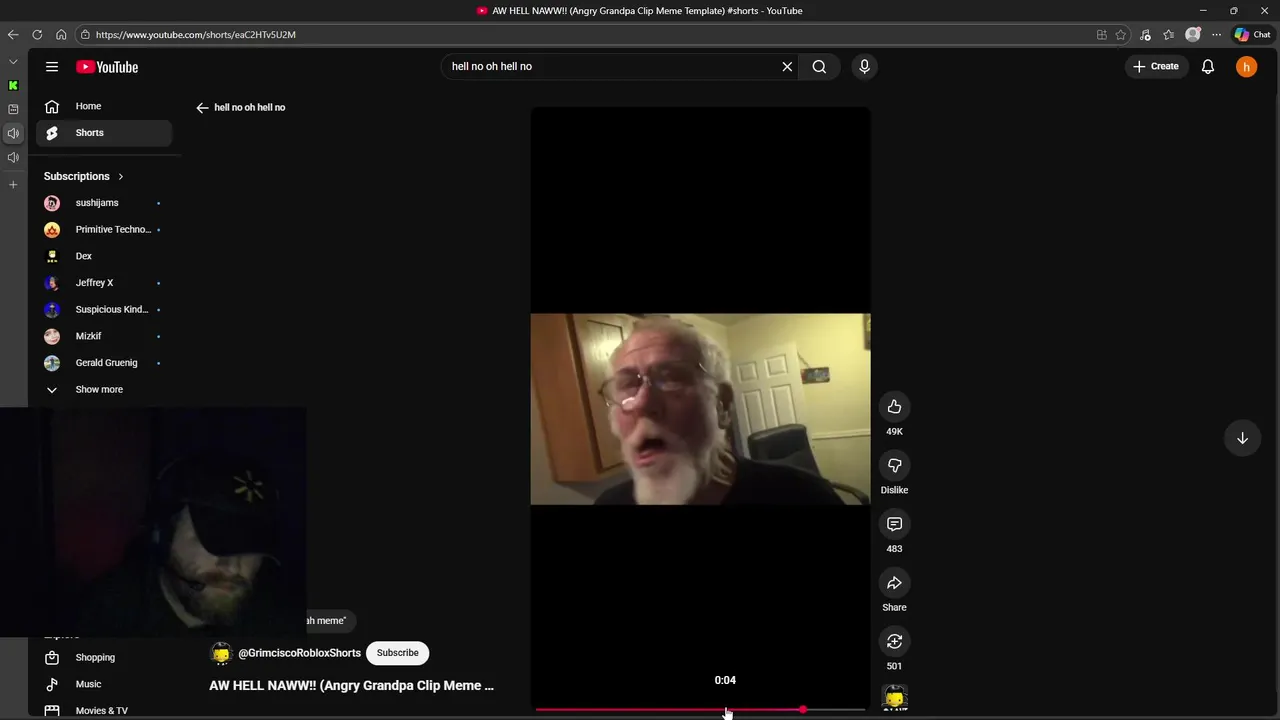Click the browser address bar URL
The height and width of the screenshot is (720, 1280).
(196, 35)
